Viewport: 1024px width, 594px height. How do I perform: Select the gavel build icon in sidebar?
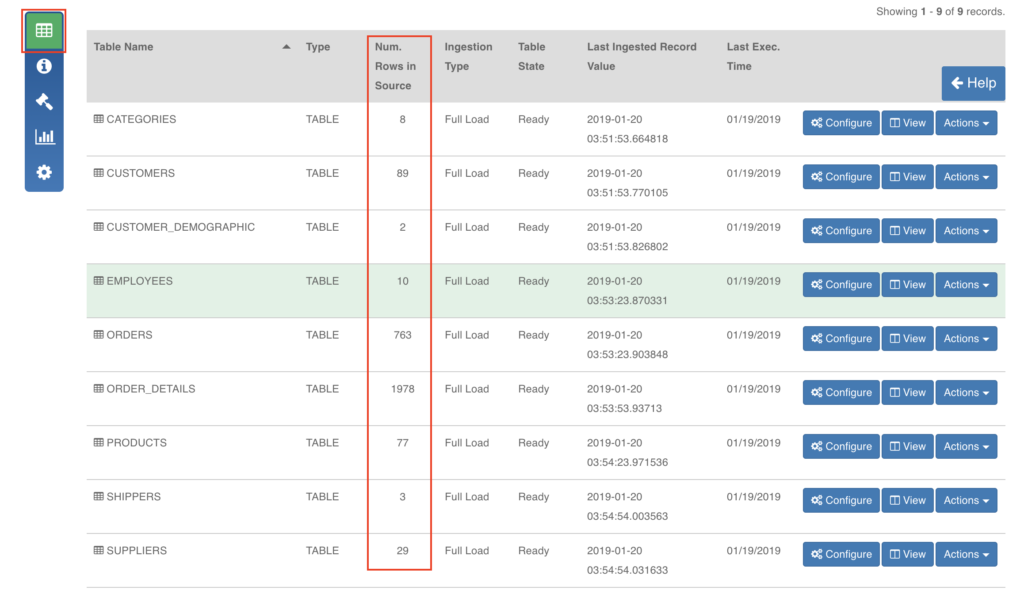[x=44, y=101]
